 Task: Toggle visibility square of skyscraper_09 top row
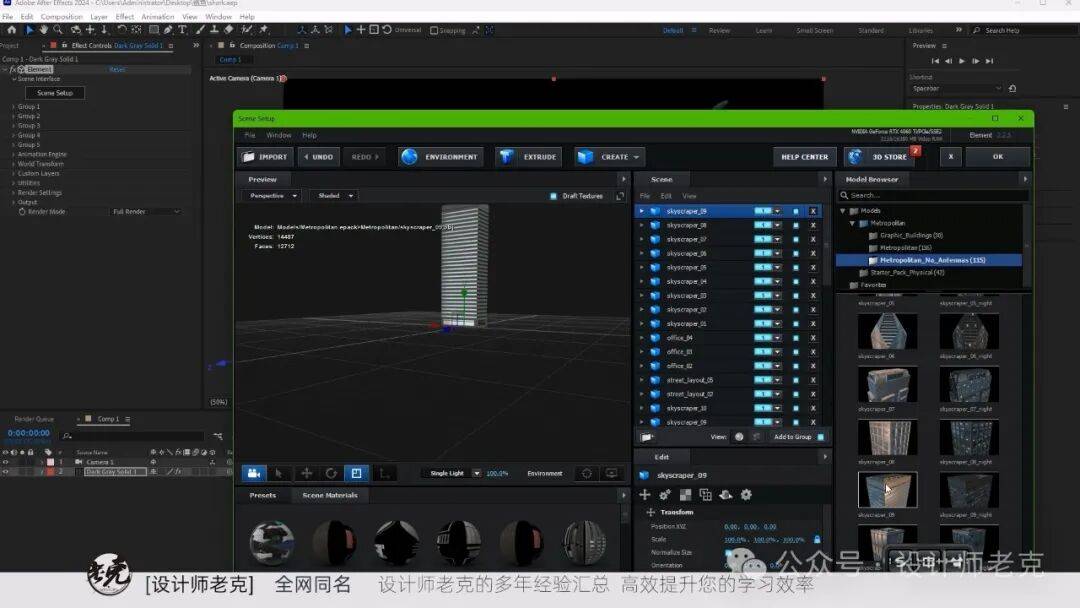coord(796,211)
